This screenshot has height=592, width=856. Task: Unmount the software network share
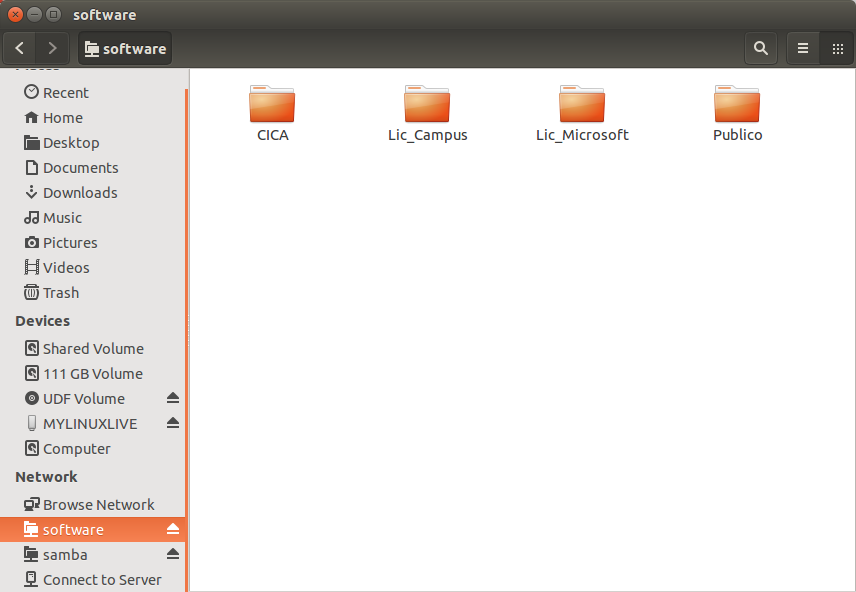coord(173,529)
